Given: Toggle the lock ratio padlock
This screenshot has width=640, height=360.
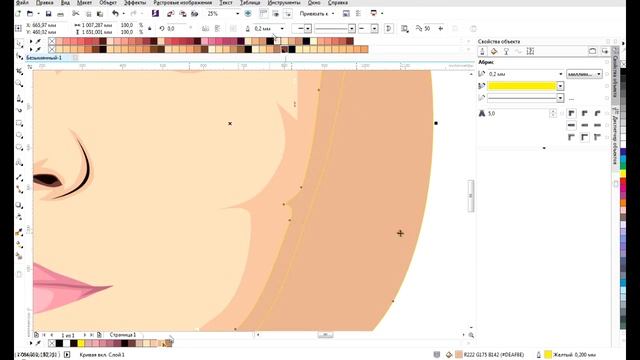Looking at the screenshot, I should click(x=150, y=29).
